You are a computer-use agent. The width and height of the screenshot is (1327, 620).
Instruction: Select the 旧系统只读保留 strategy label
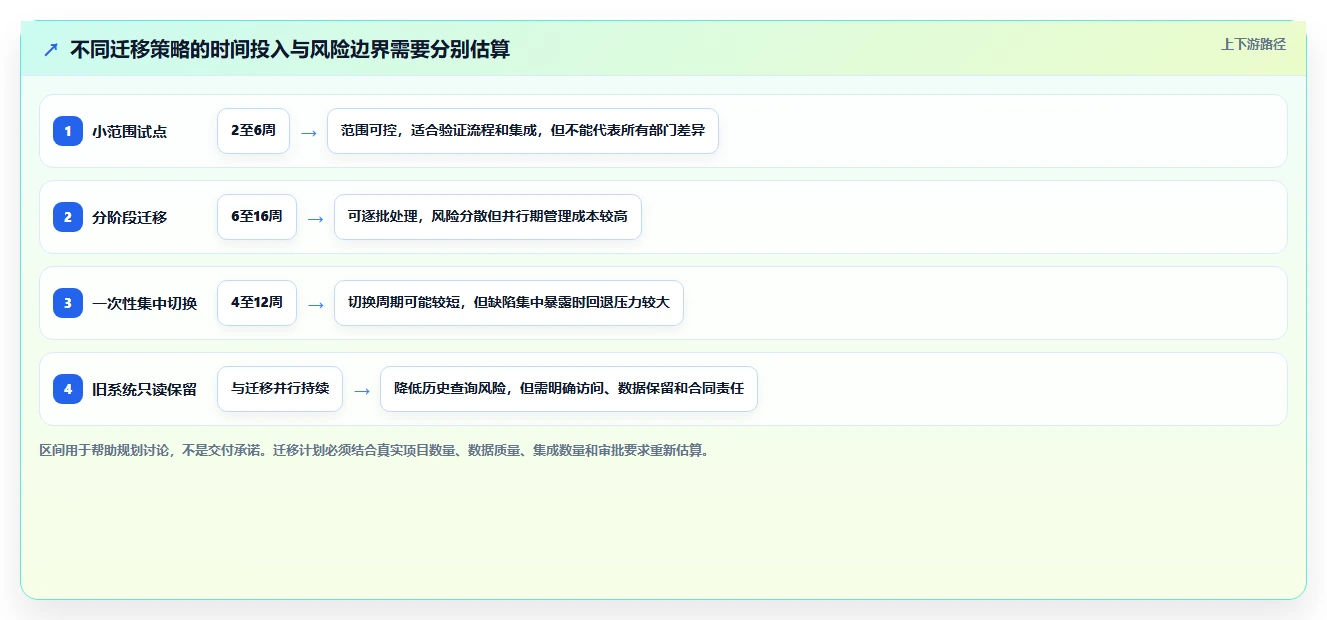point(145,389)
